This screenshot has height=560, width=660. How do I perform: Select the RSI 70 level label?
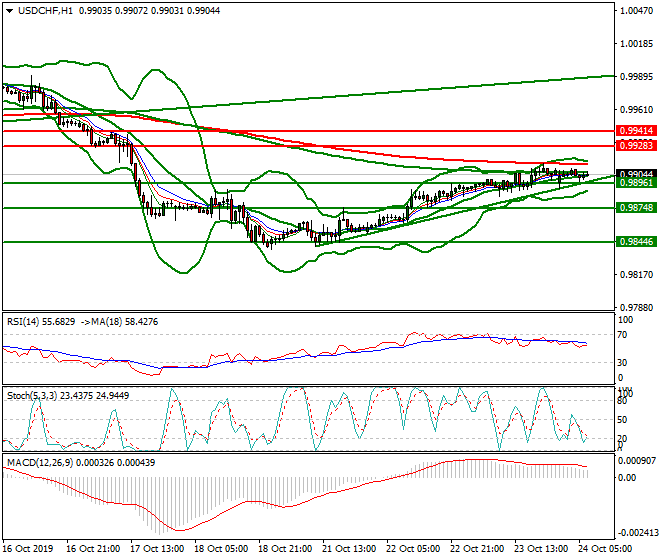point(622,335)
